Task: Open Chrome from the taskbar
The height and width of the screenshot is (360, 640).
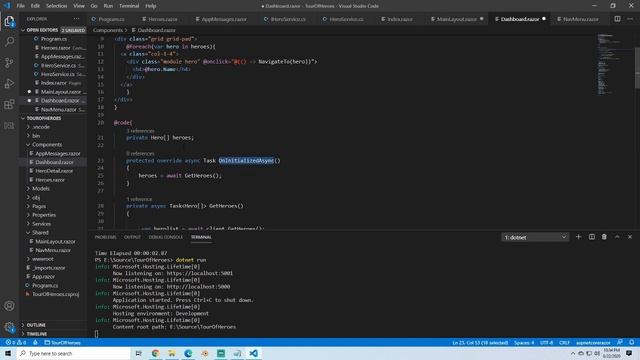Action: 156,353
